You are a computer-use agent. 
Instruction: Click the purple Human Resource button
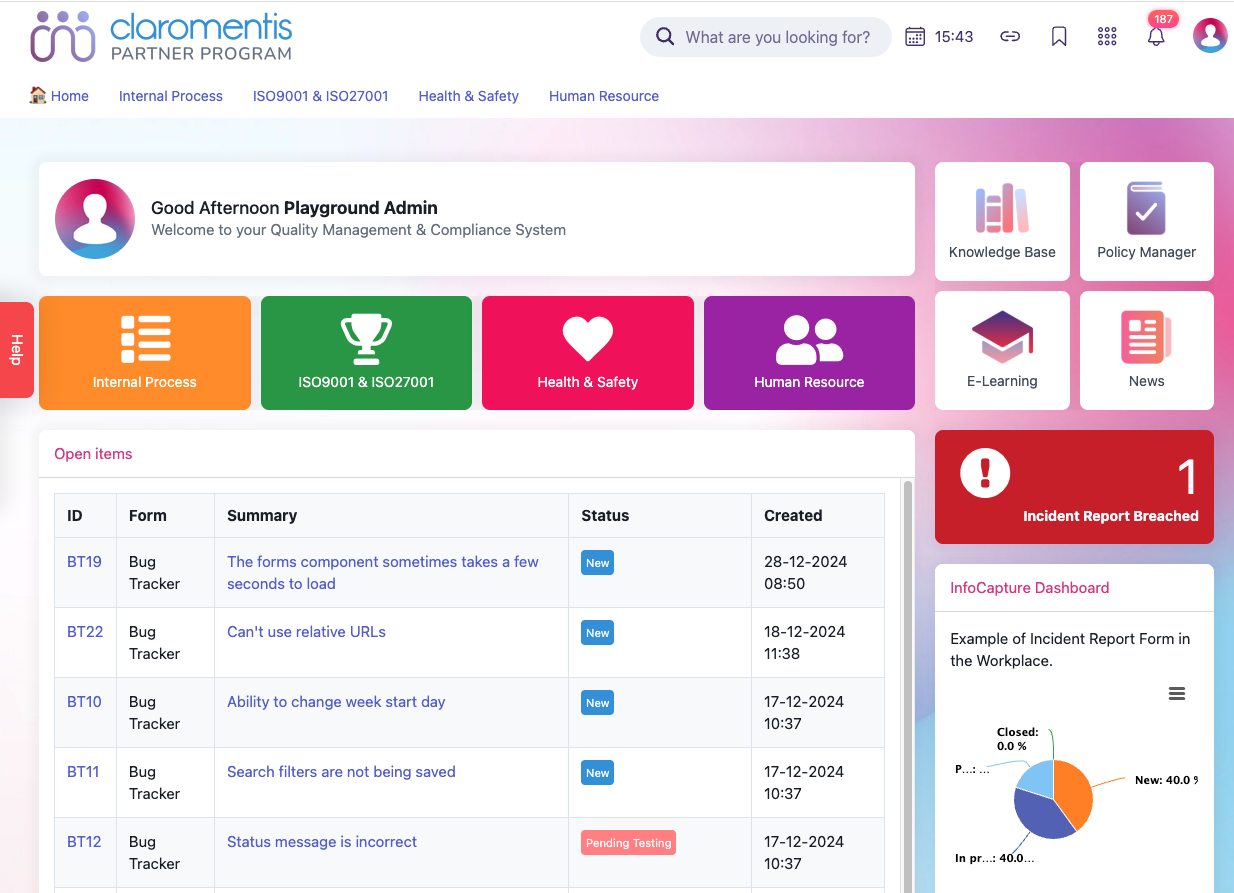tap(809, 353)
